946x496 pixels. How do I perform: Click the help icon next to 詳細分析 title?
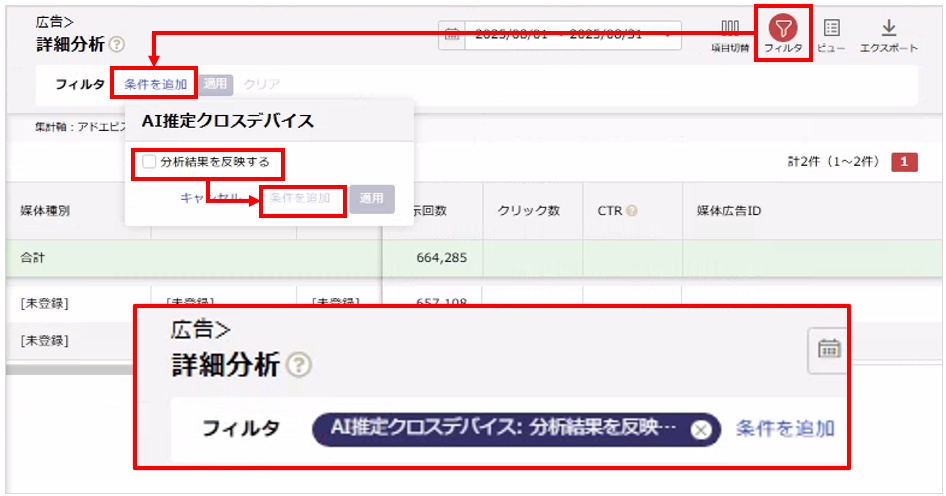pos(117,44)
